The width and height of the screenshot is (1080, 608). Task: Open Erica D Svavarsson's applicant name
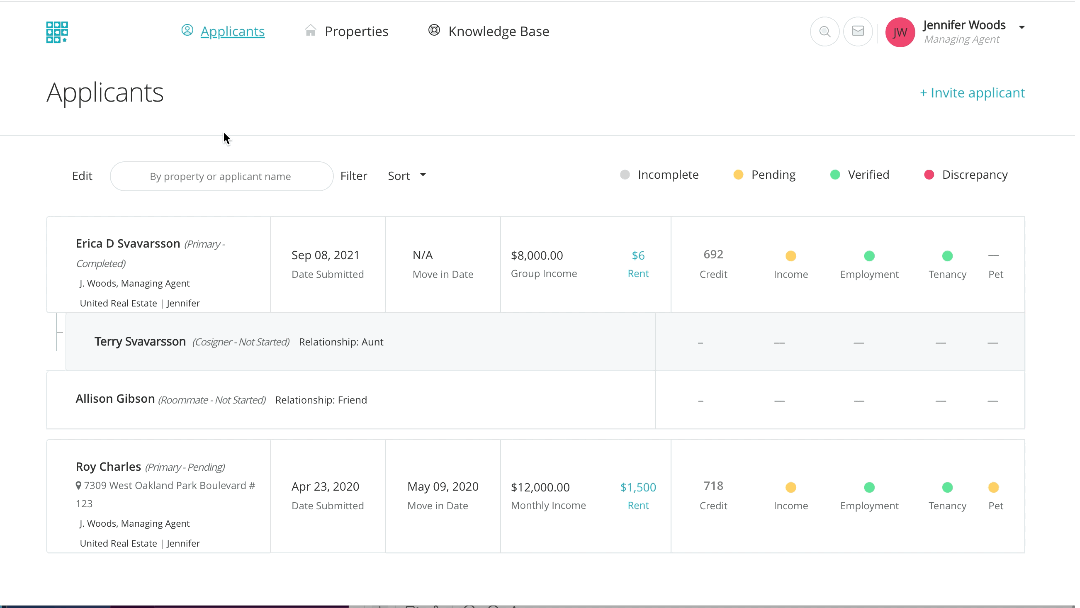pos(127,244)
